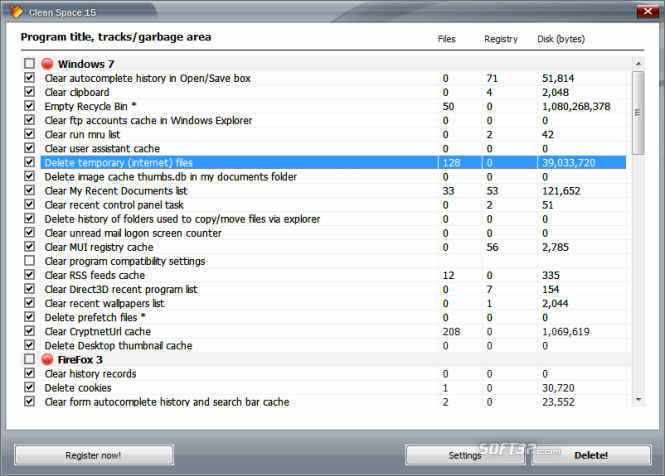Click the Clean Space 15 app icon
This screenshot has width=665, height=476.
[x=16, y=11]
